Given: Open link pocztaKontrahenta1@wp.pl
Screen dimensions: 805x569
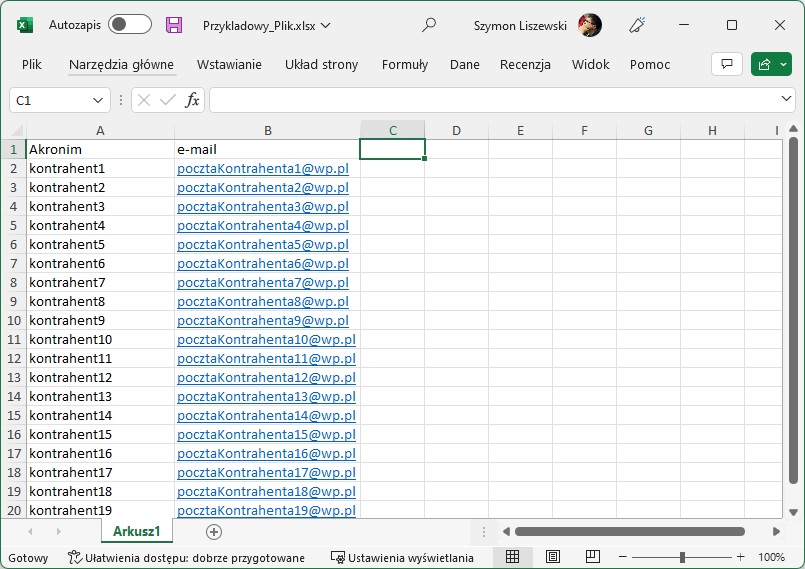Looking at the screenshot, I should 263,169.
